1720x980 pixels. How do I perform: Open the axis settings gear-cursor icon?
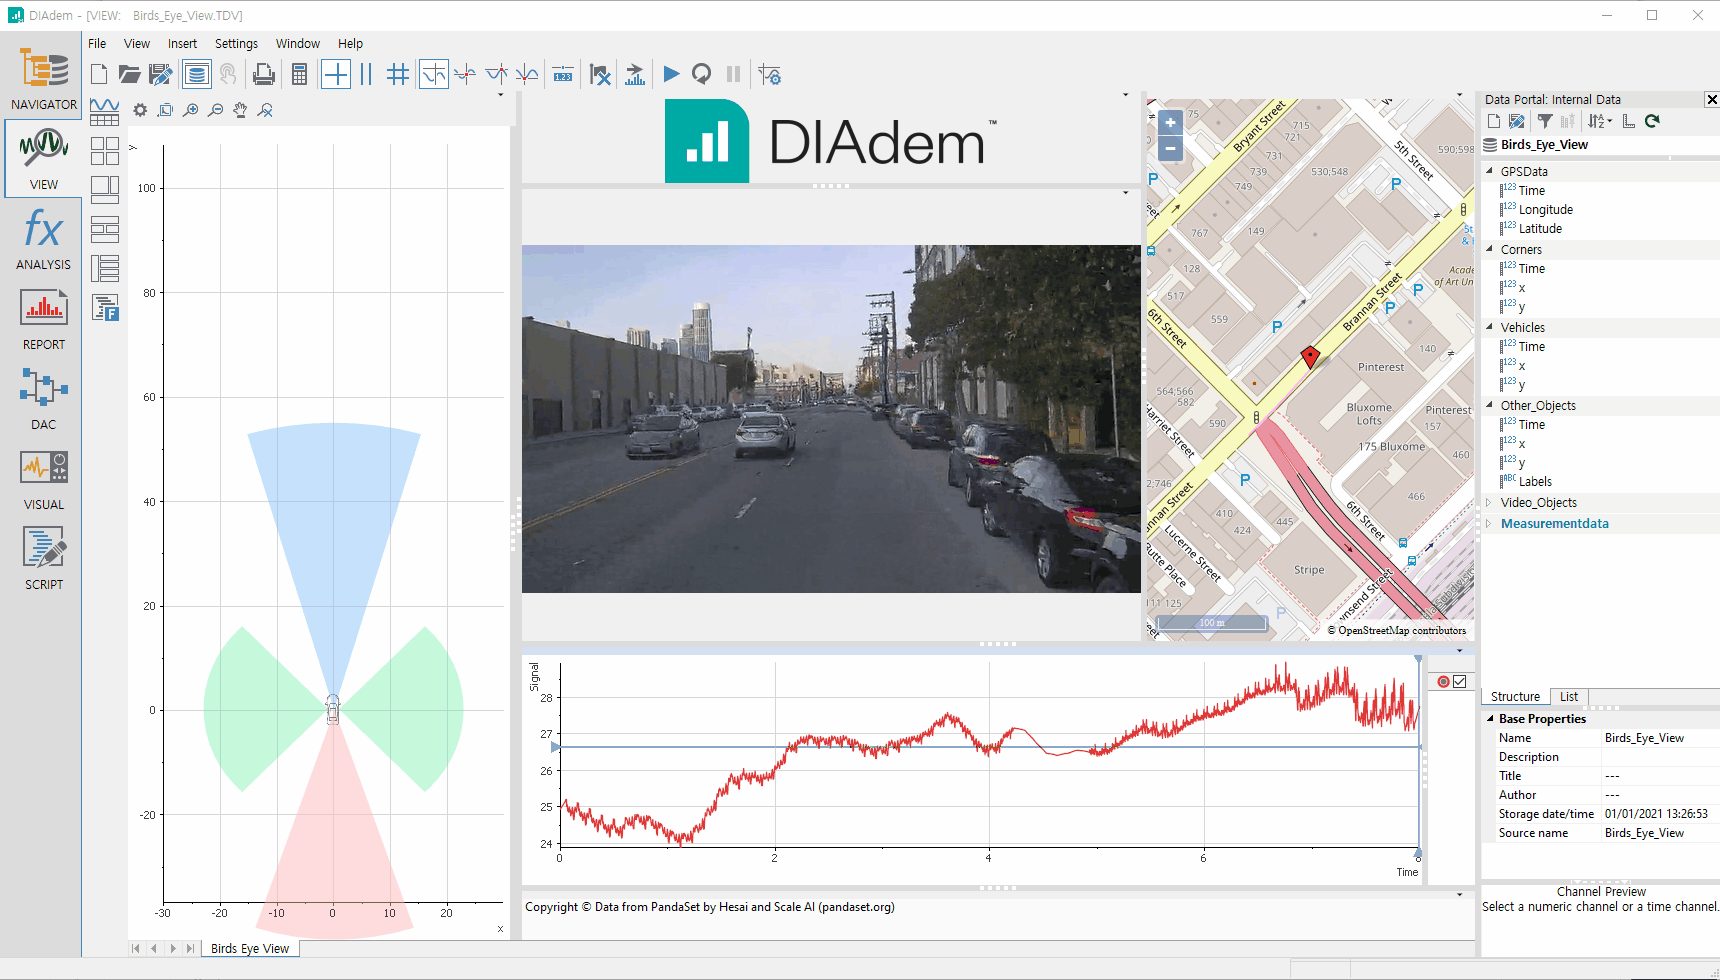coord(769,74)
